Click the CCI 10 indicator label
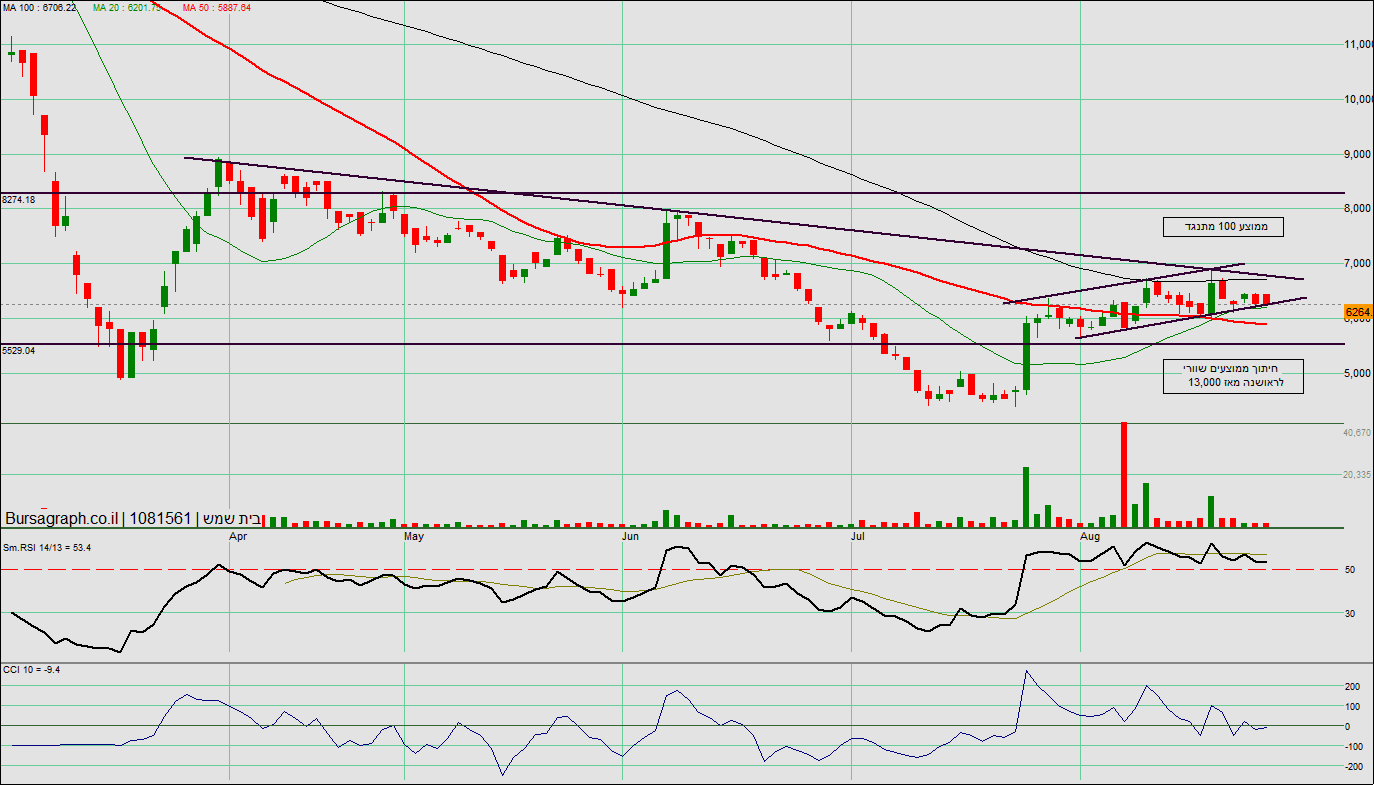The width and height of the screenshot is (1374, 785). (x=32, y=669)
